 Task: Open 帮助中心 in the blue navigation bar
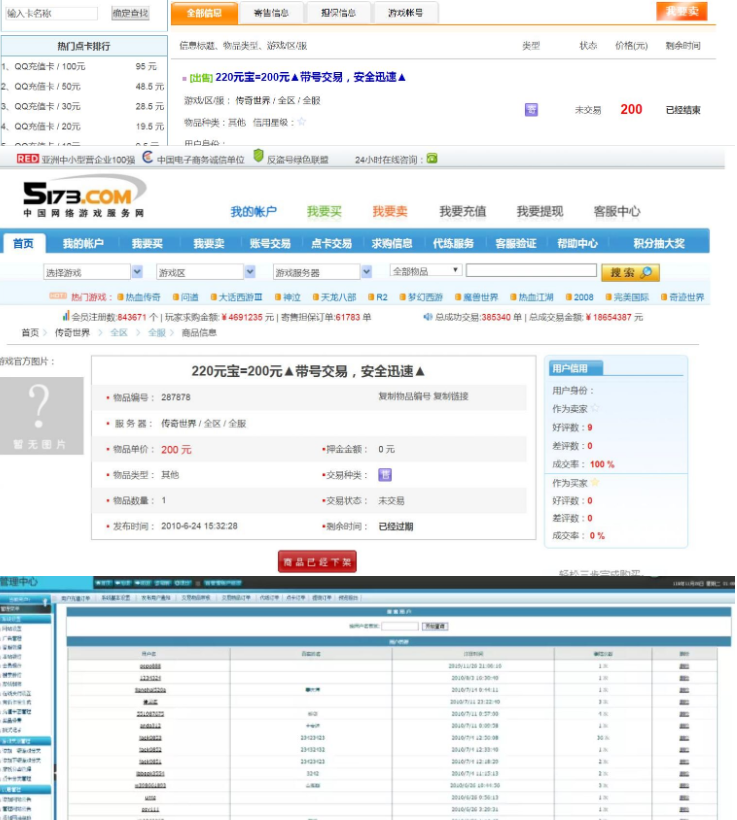coord(577,243)
